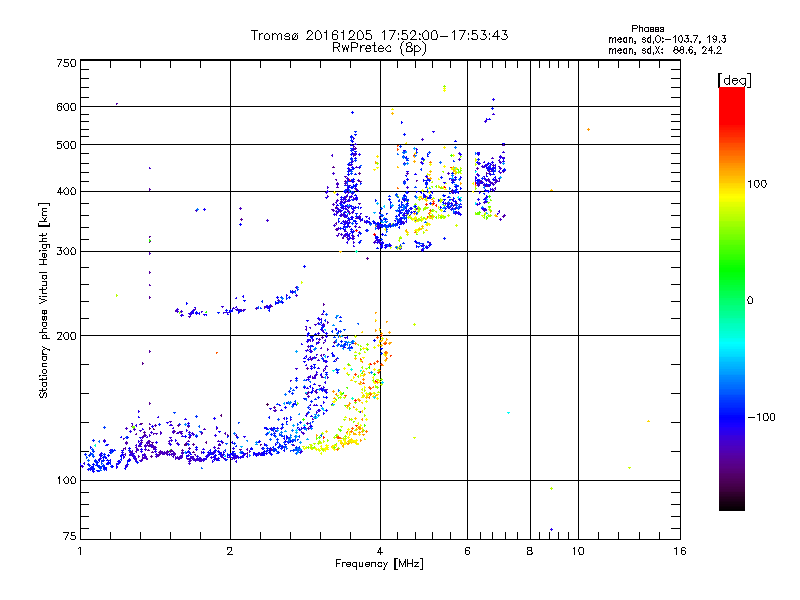Viewport: 800px width, 600px height.
Task: Click the x-axis tick label '2'
Action: click(230, 551)
